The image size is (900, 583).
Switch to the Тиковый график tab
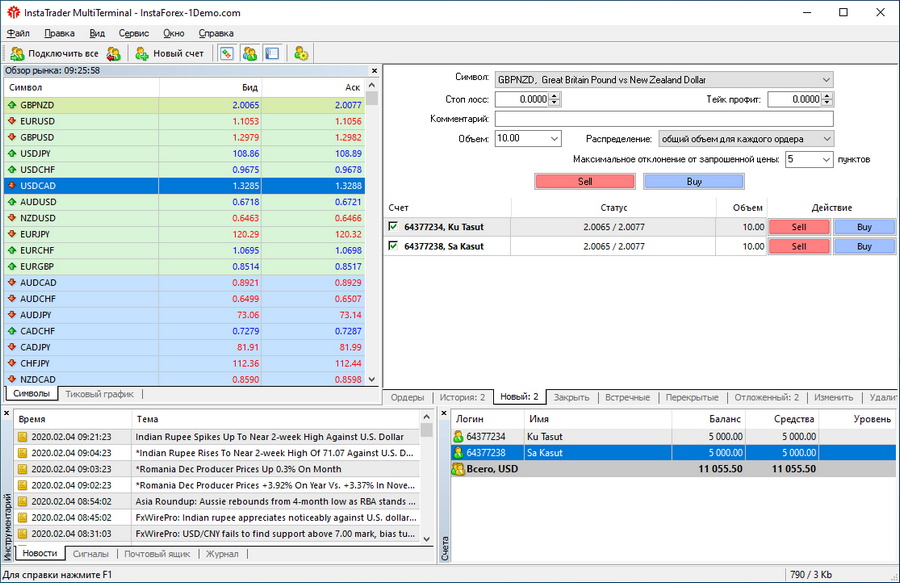[x=99, y=394]
